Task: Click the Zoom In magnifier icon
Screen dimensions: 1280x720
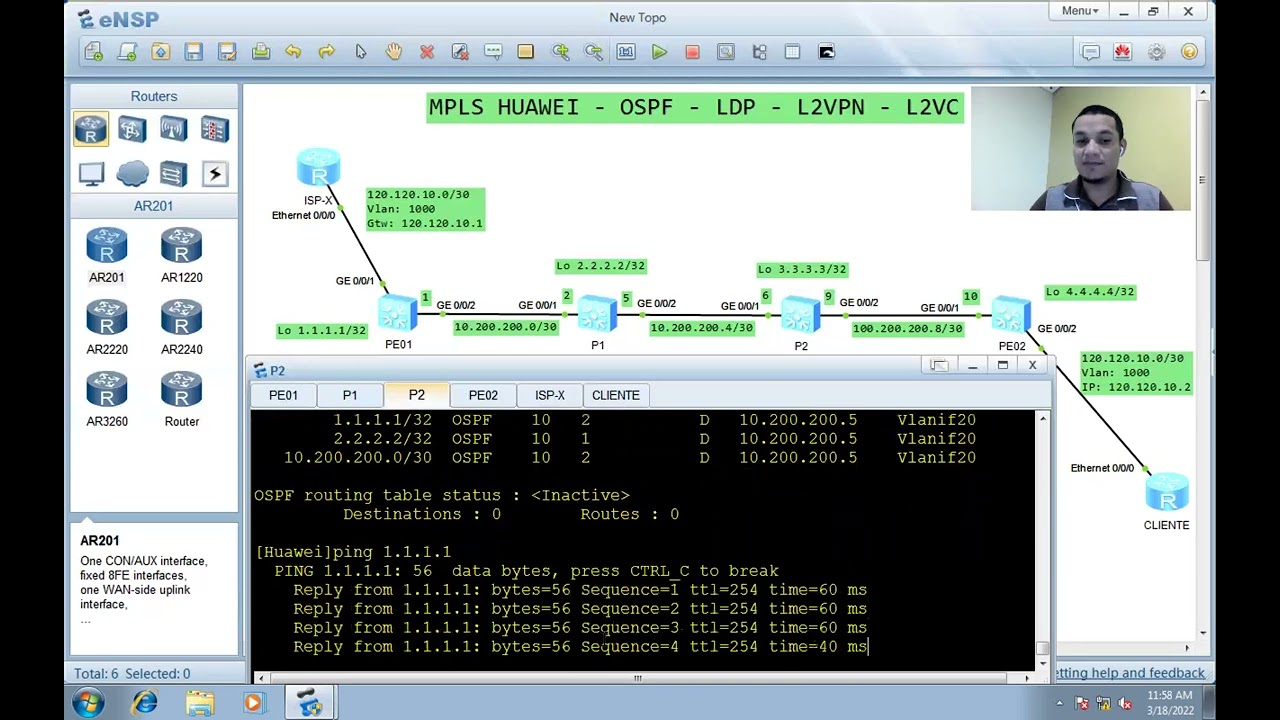Action: pyautogui.click(x=560, y=52)
